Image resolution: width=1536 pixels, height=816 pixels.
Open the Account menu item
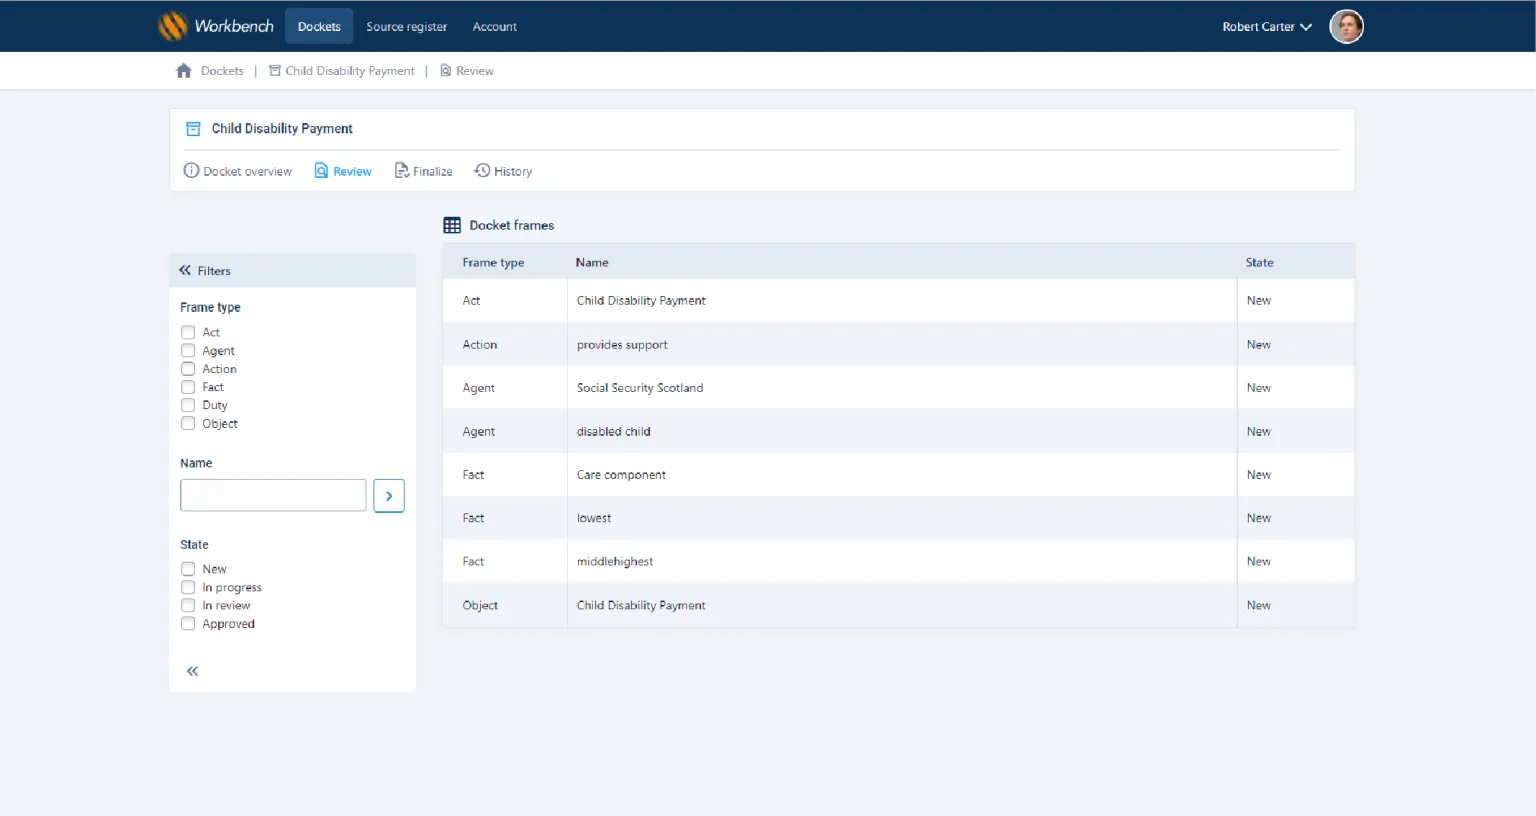494,27
